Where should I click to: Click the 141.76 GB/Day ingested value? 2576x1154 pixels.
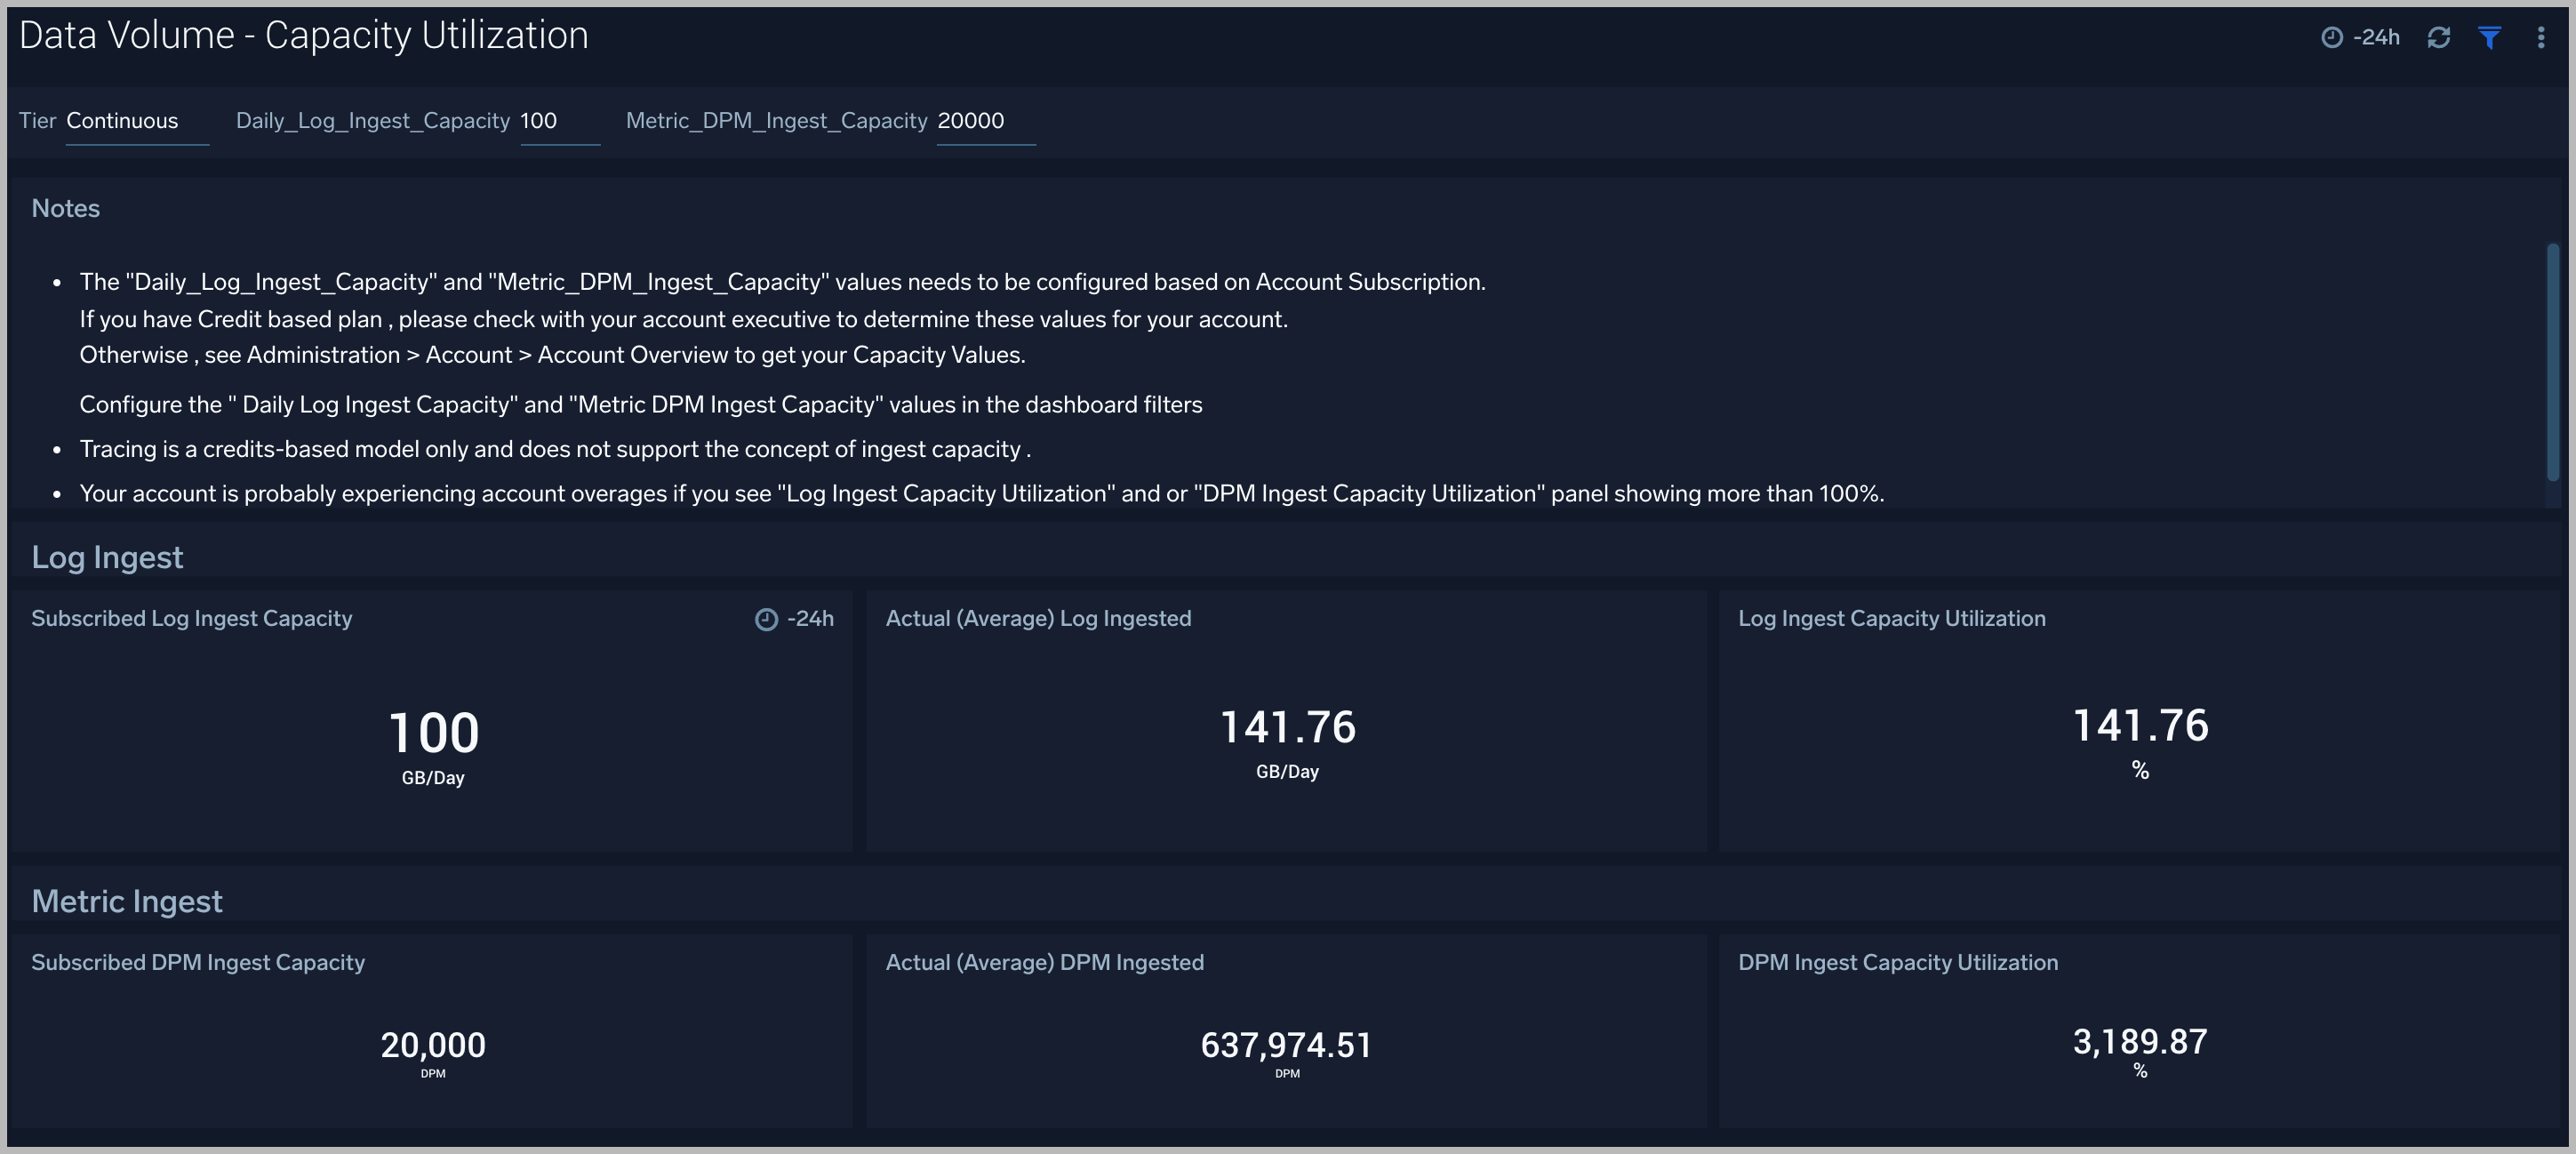[1287, 727]
